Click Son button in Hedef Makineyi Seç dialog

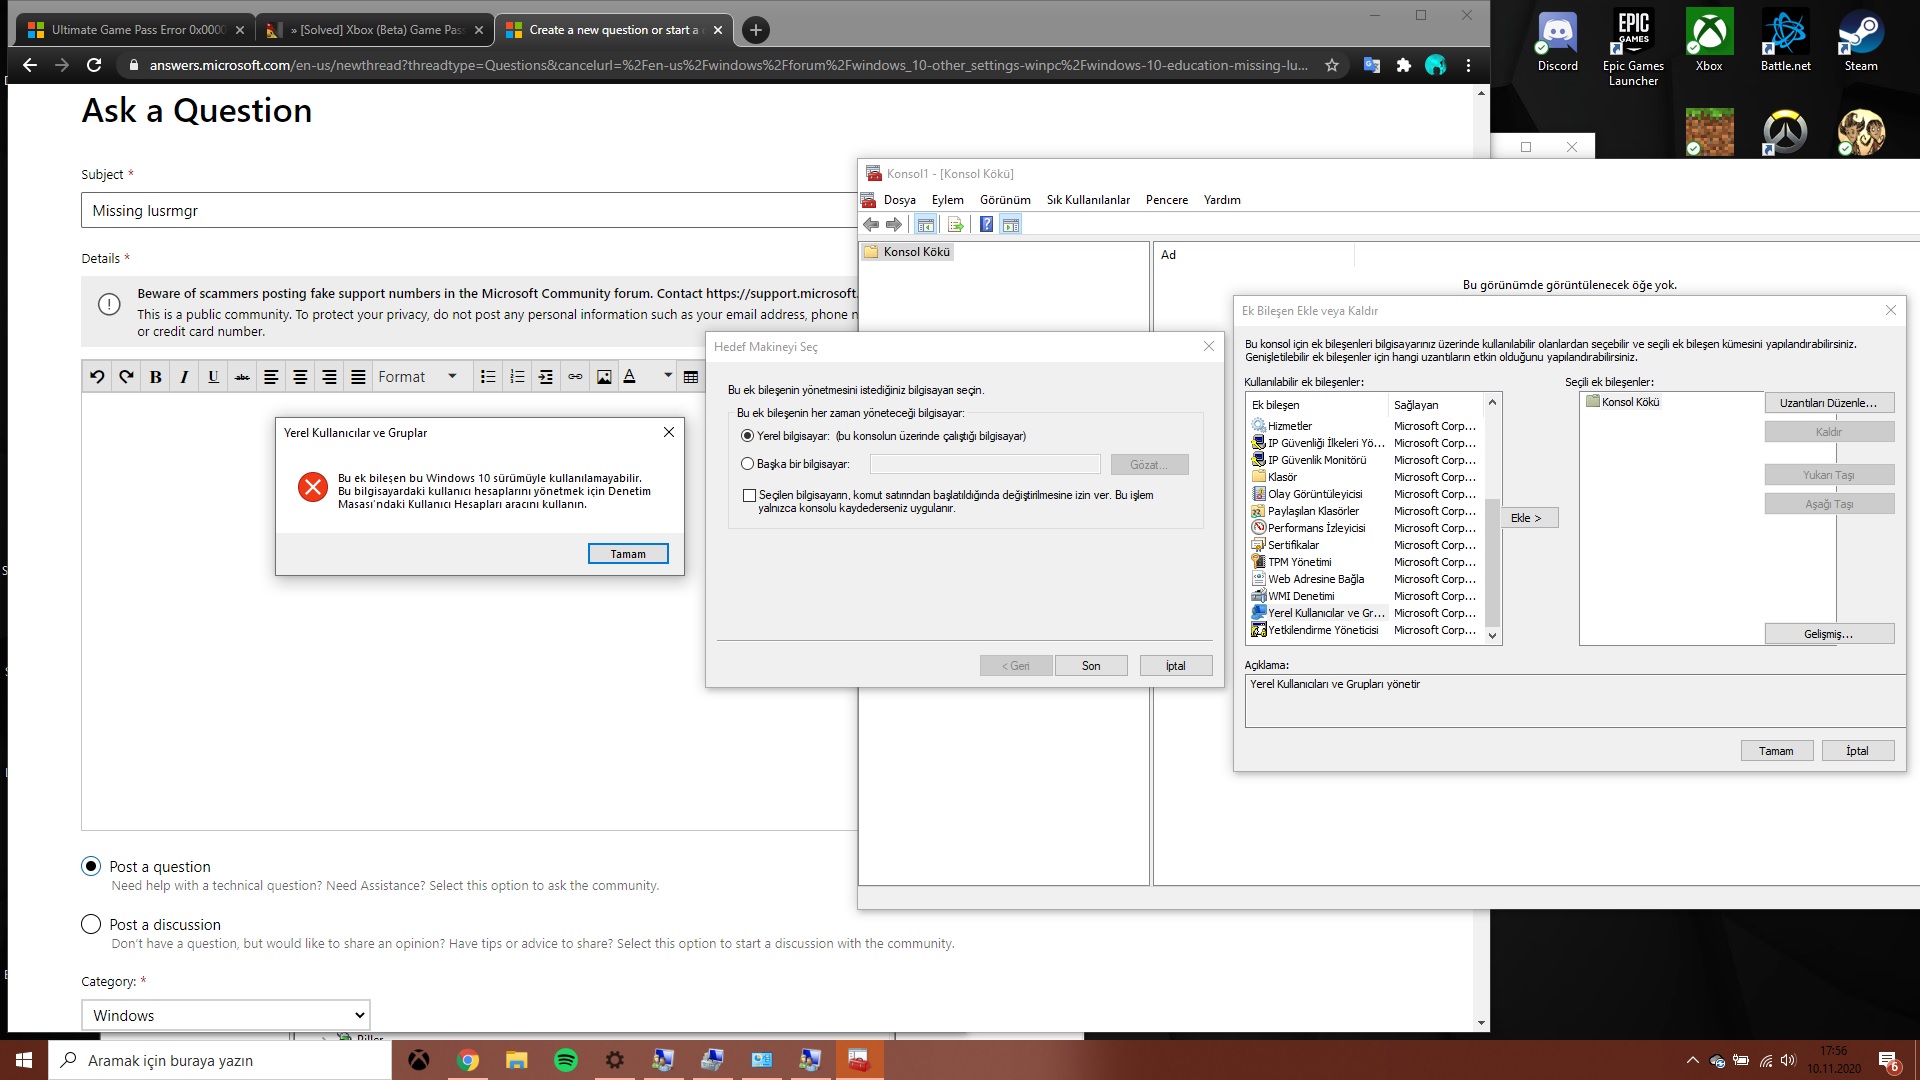coord(1091,665)
